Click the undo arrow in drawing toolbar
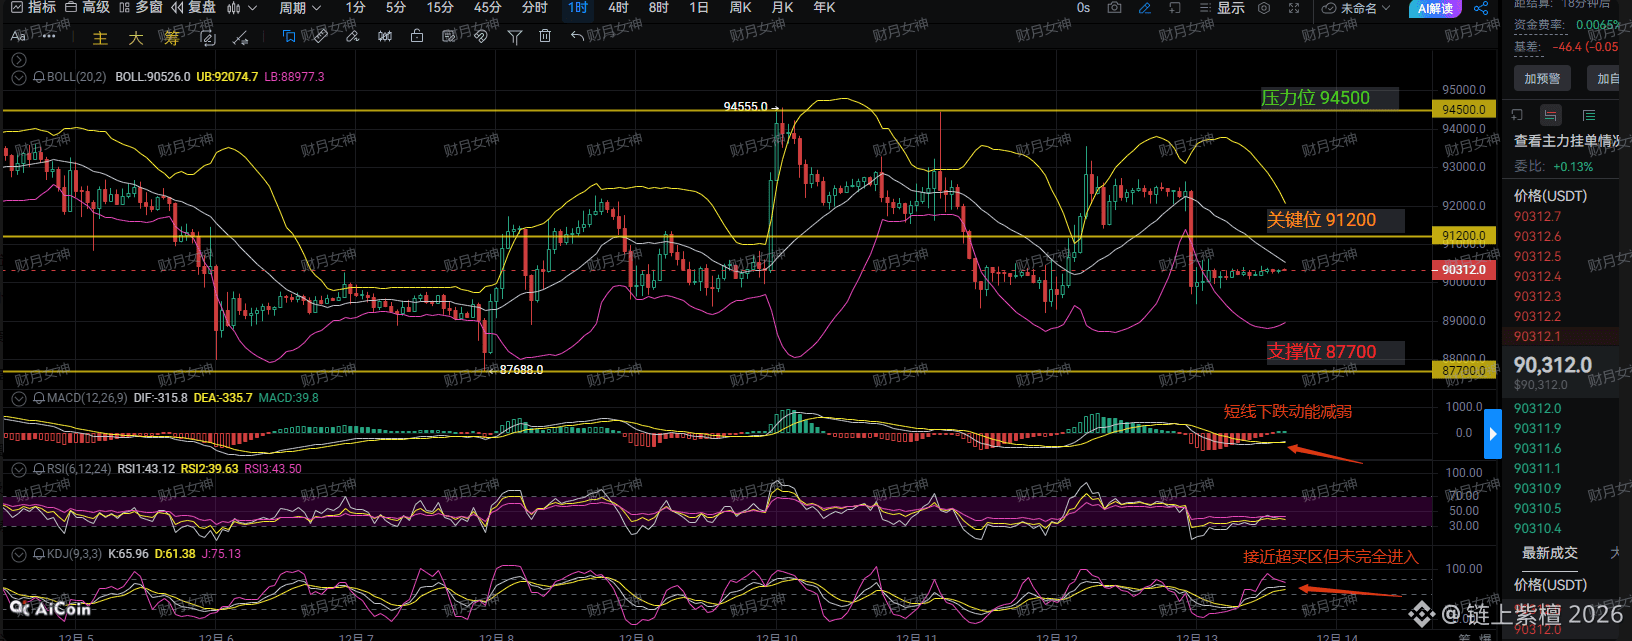1632x641 pixels. (x=577, y=37)
